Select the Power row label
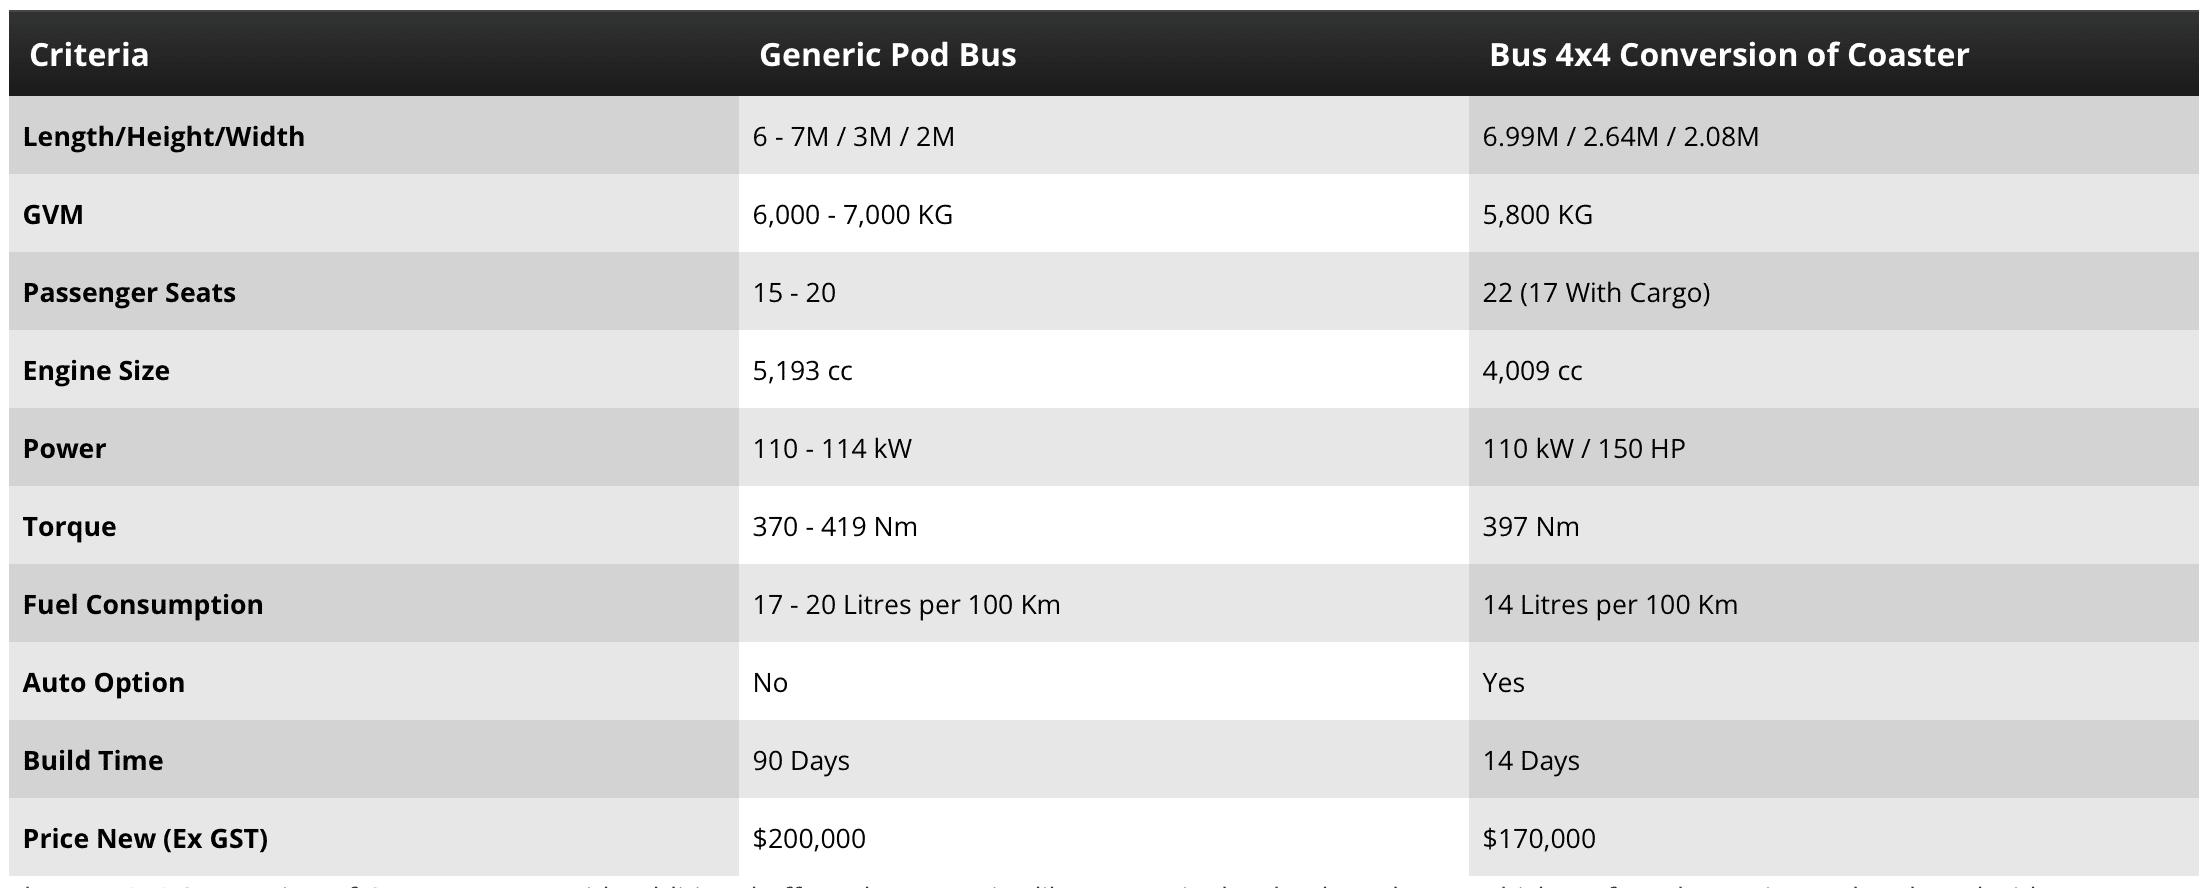2208x888 pixels. coord(64,448)
